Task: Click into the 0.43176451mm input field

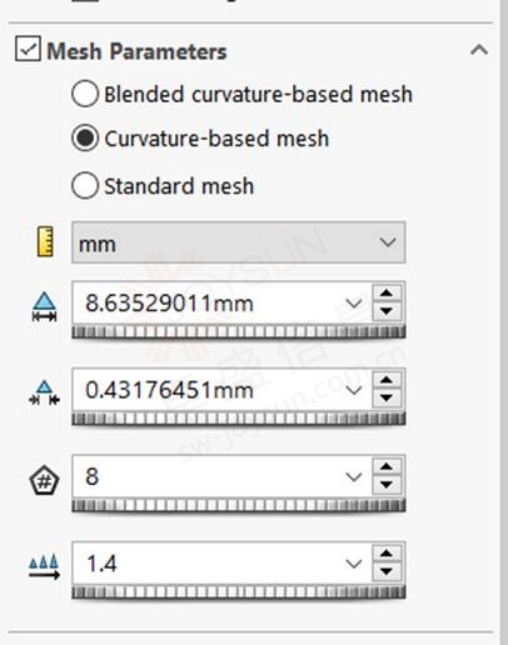Action: coord(208,390)
